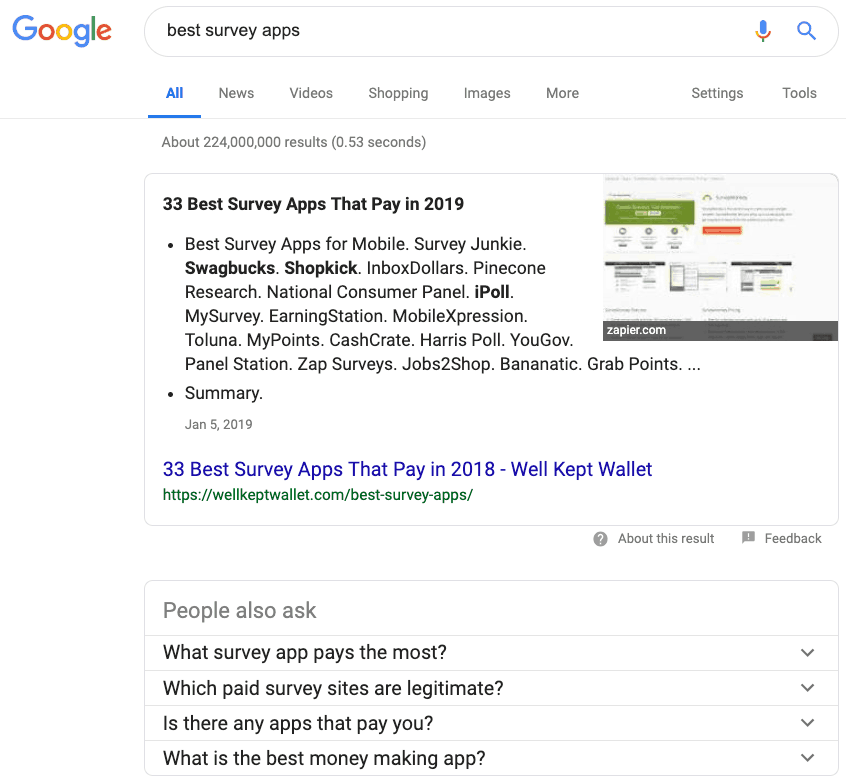Open search Settings menu
This screenshot has height=780, width=846.
tap(717, 93)
